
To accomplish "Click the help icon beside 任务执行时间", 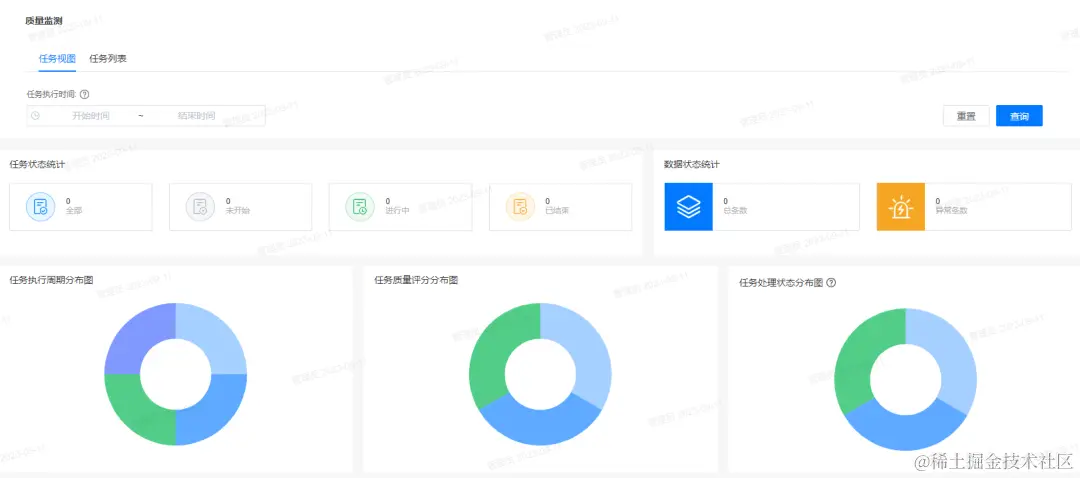I will tap(85, 94).
